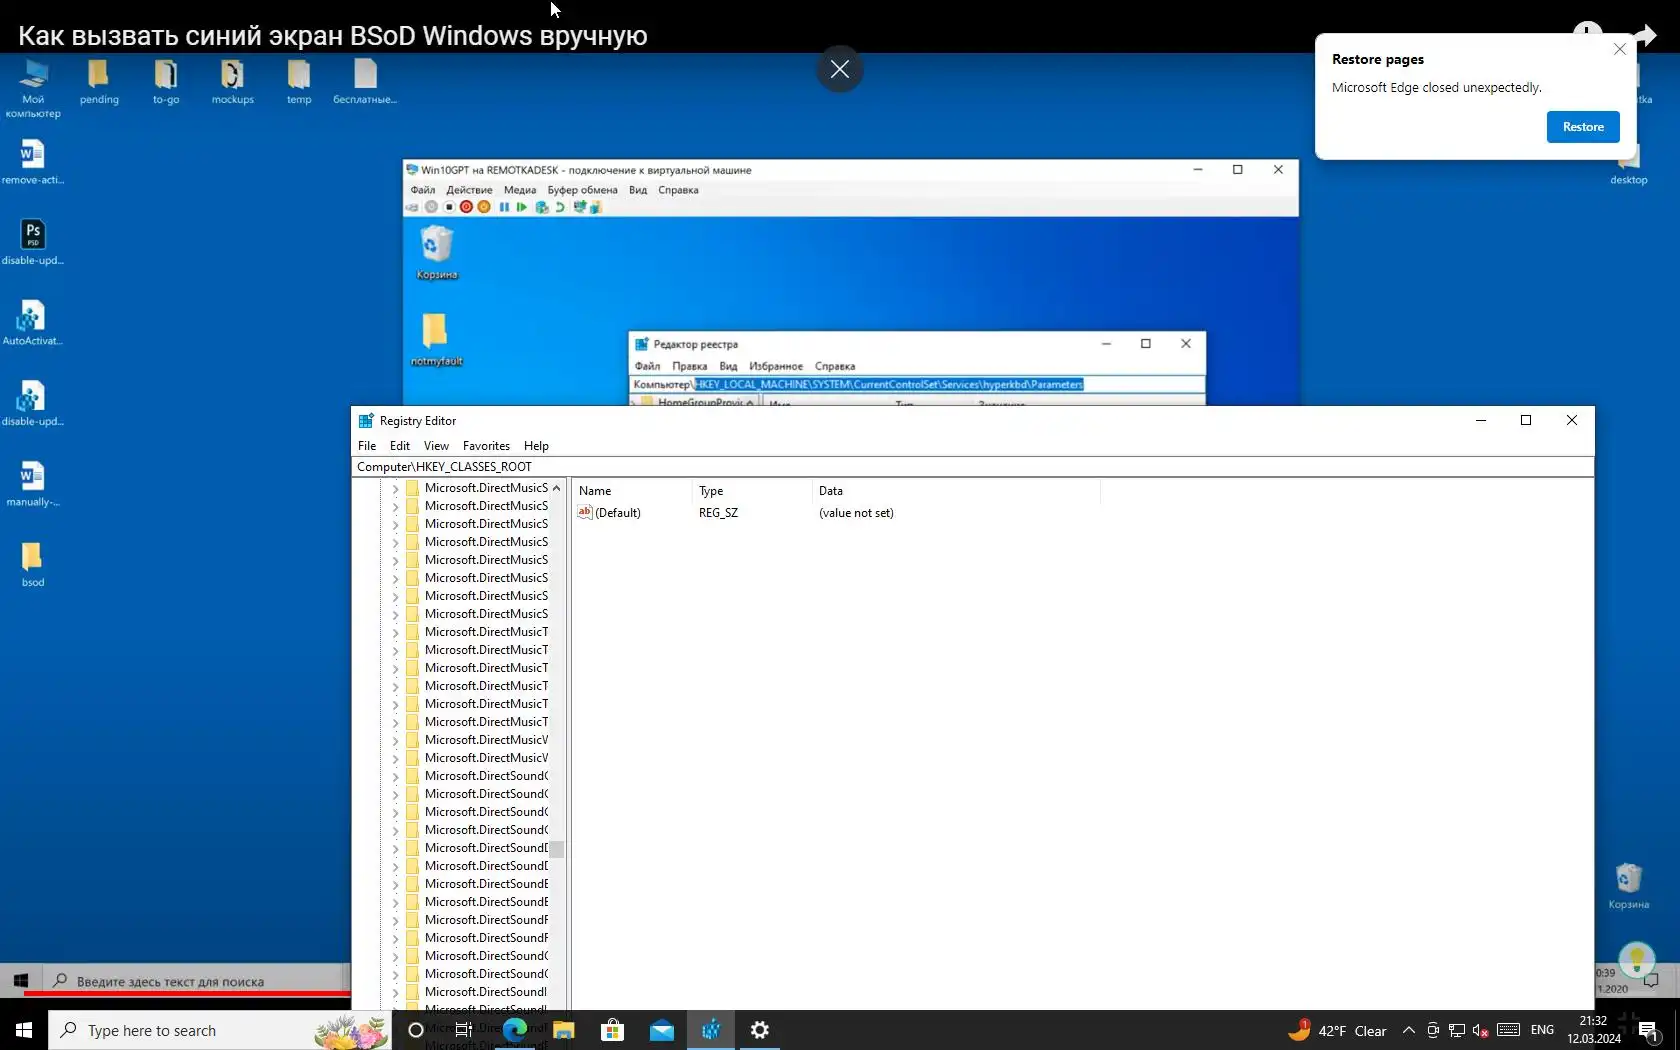Select the mockups folder icon
The height and width of the screenshot is (1050, 1680).
(x=232, y=82)
